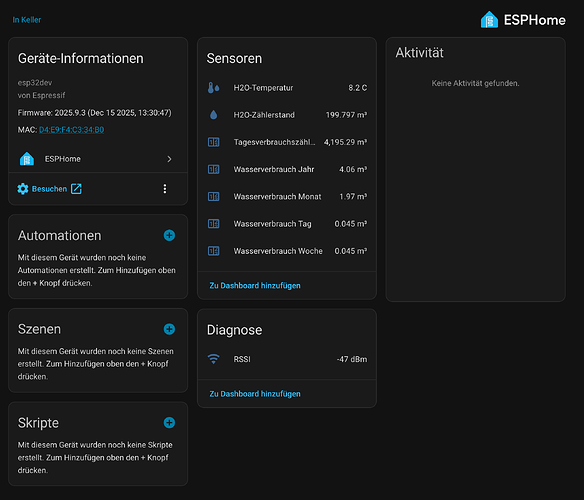Click the Sensoren card heading
Image resolution: width=584 pixels, height=500 pixels.
pyautogui.click(x=234, y=58)
